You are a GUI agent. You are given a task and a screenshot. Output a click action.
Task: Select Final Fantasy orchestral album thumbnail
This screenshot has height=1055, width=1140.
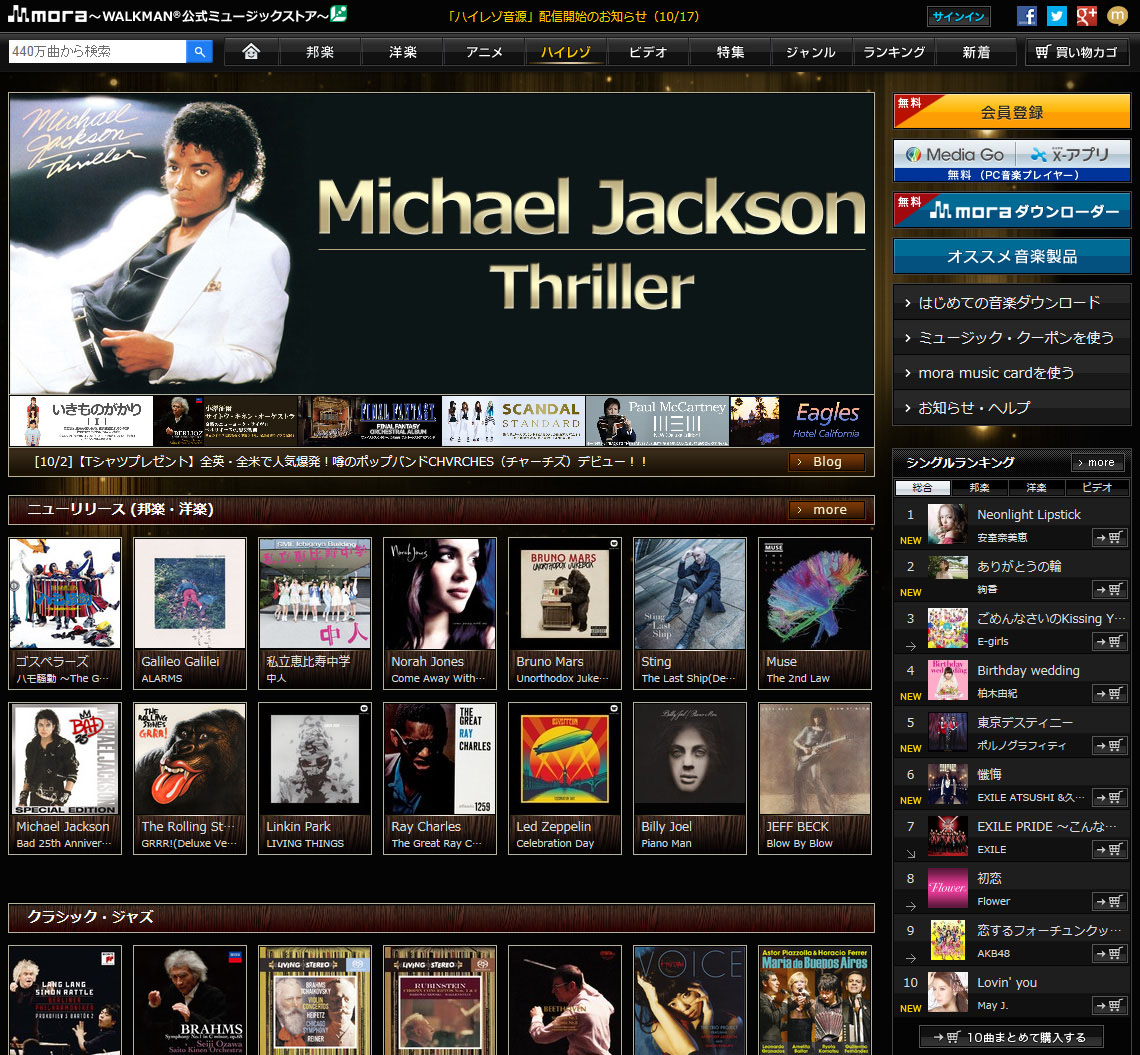369,421
